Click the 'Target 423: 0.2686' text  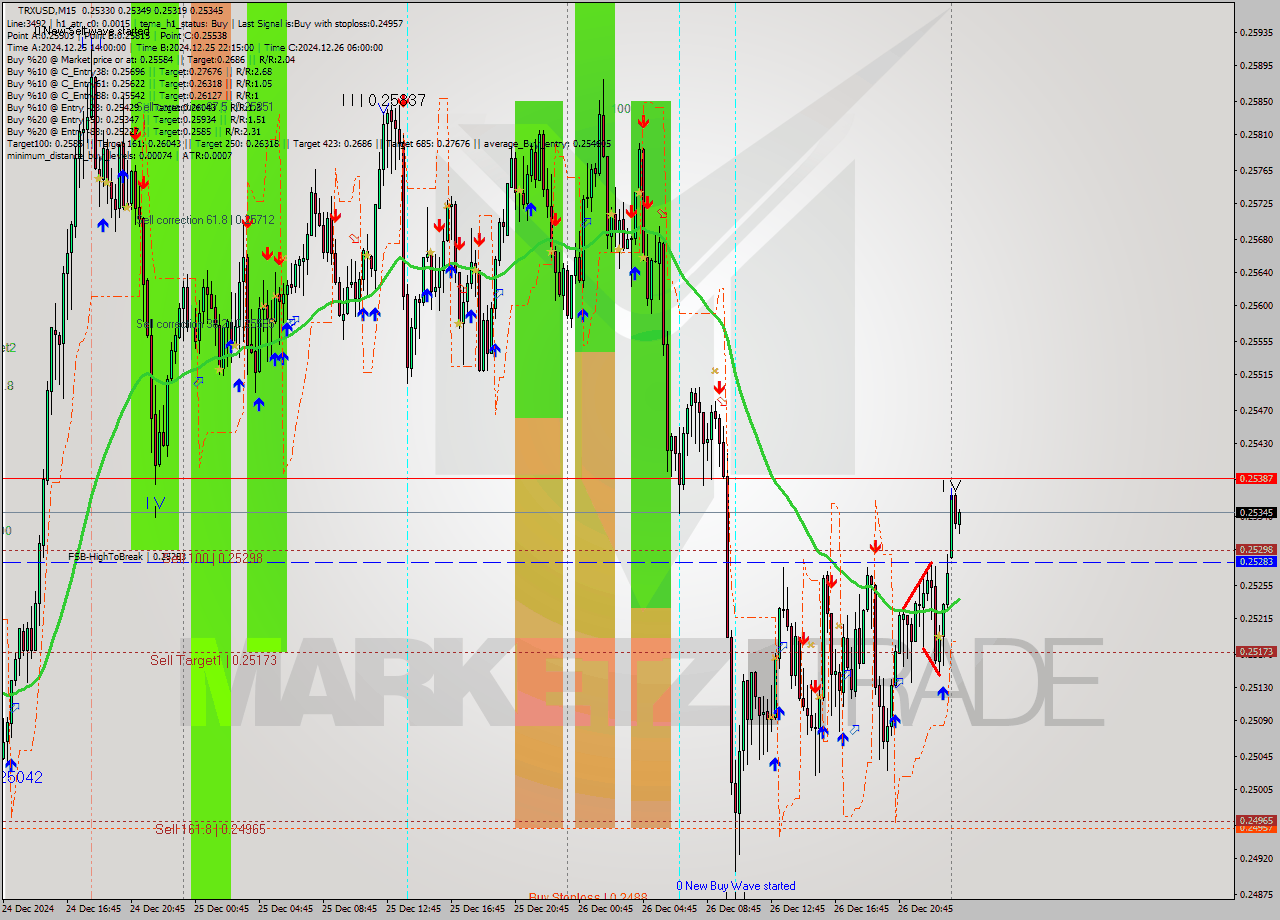click(334, 143)
